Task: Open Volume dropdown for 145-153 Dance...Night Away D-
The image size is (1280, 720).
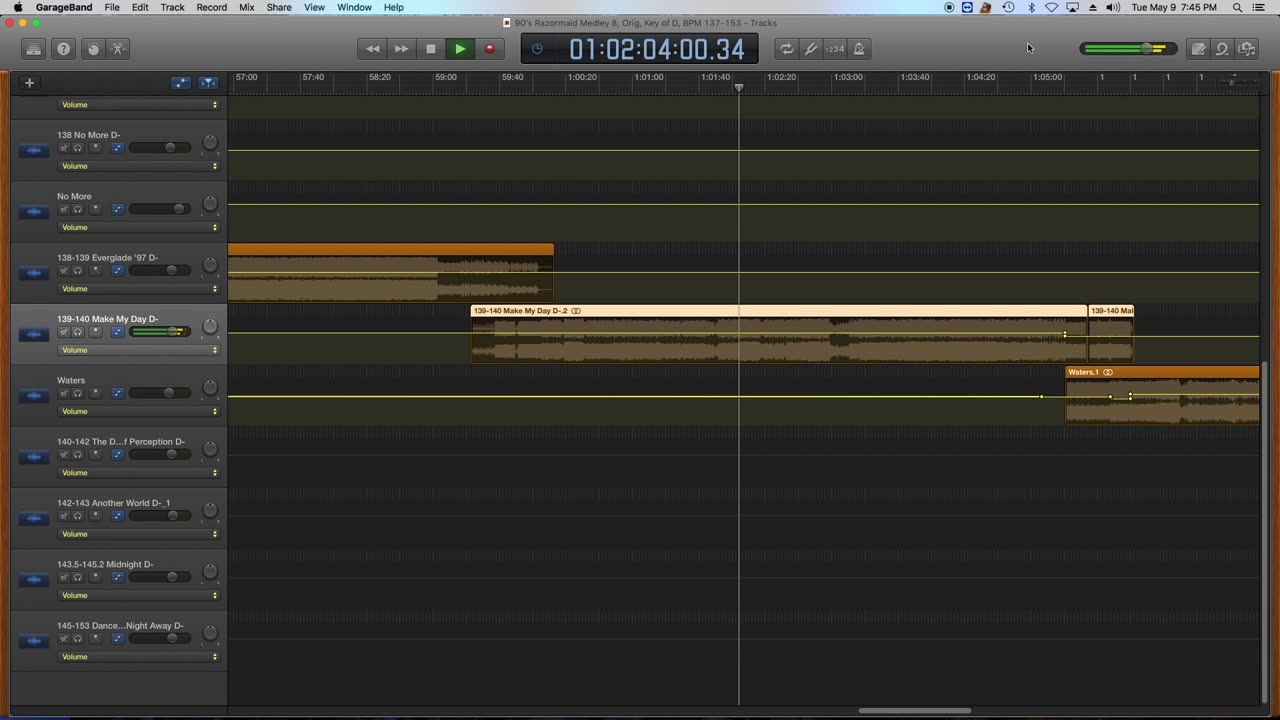Action: [x=138, y=657]
